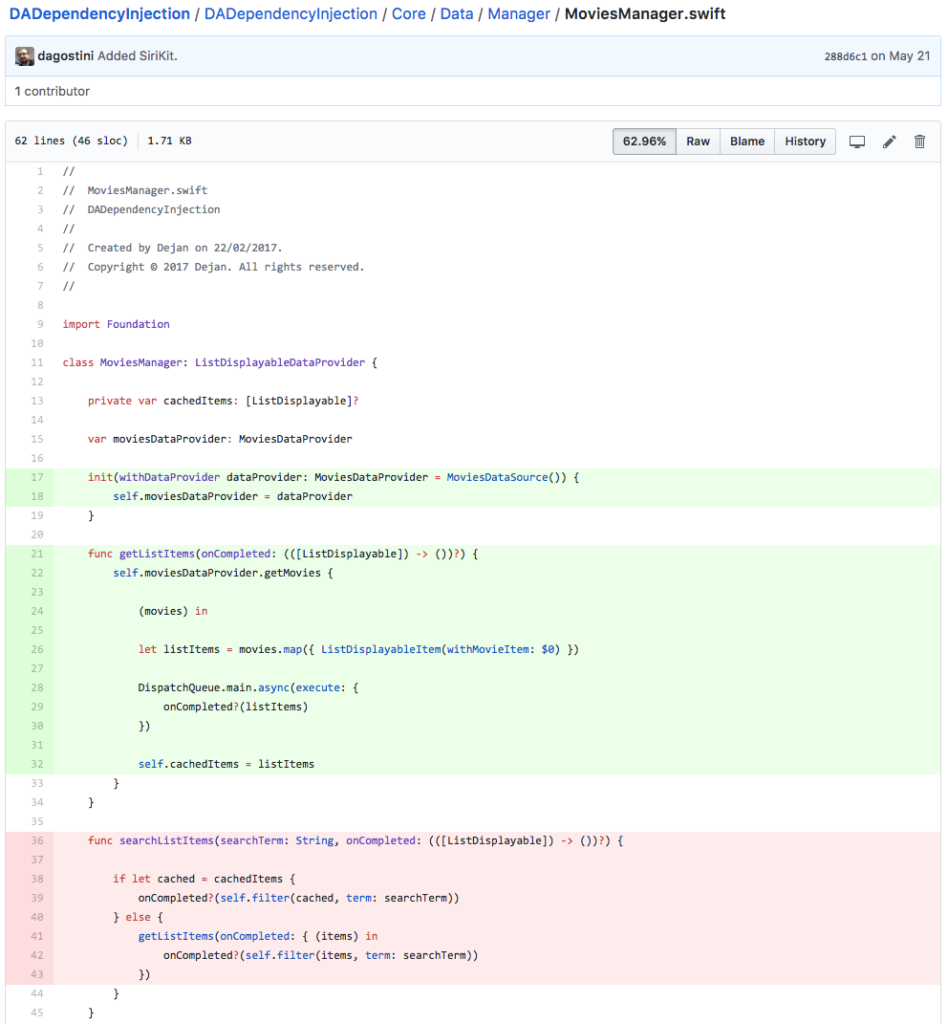This screenshot has height=1024, width=948.
Task: Click the pencil edit file icon
Action: pos(889,142)
